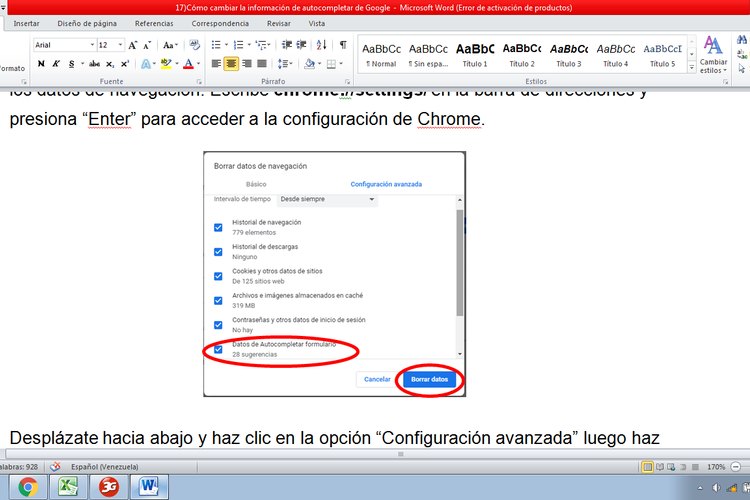
Task: Click the paragraph shading bucket icon
Action: (x=309, y=64)
